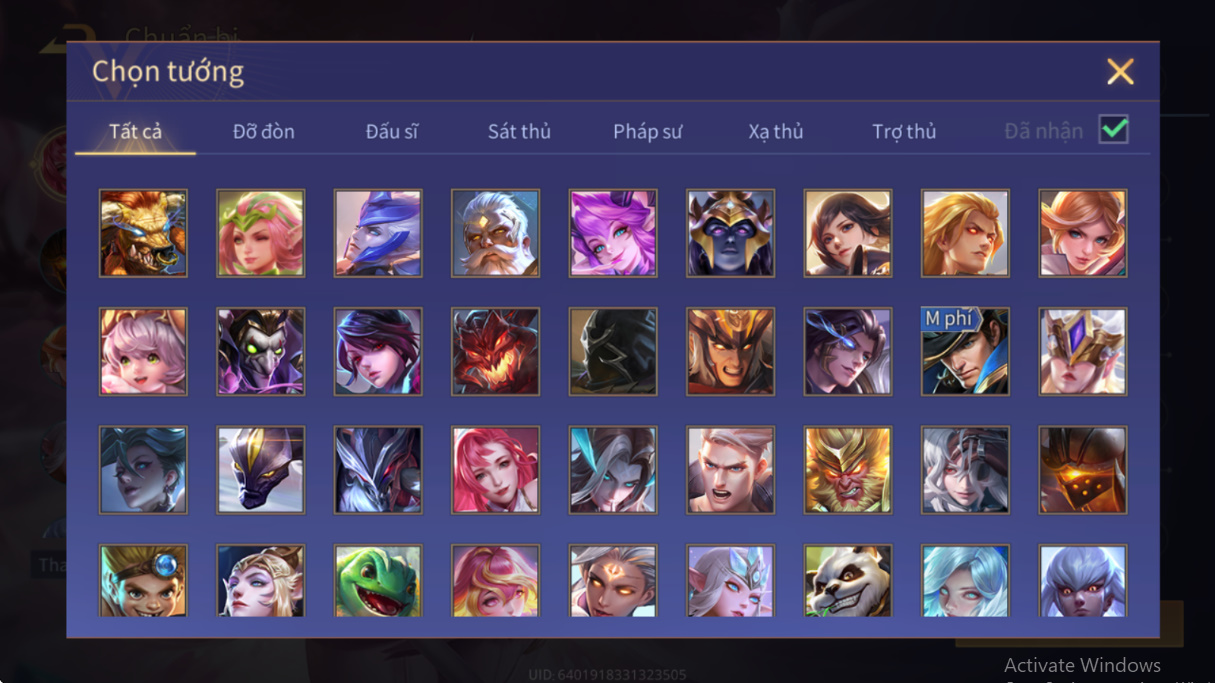Screen dimensions: 1215x683
Task: Select the golden lion beast hero portrait
Action: pos(143,233)
